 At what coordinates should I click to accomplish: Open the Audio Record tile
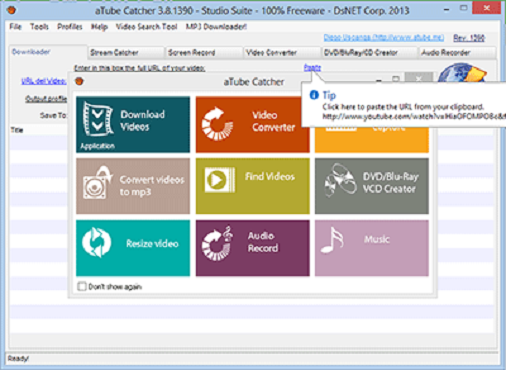coord(253,248)
